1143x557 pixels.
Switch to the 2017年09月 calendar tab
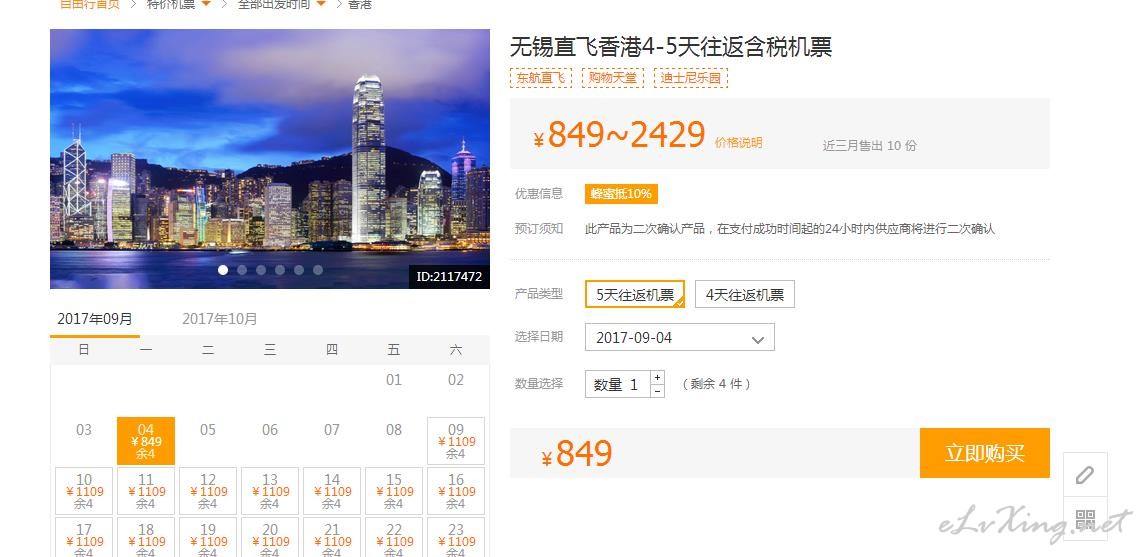(95, 319)
